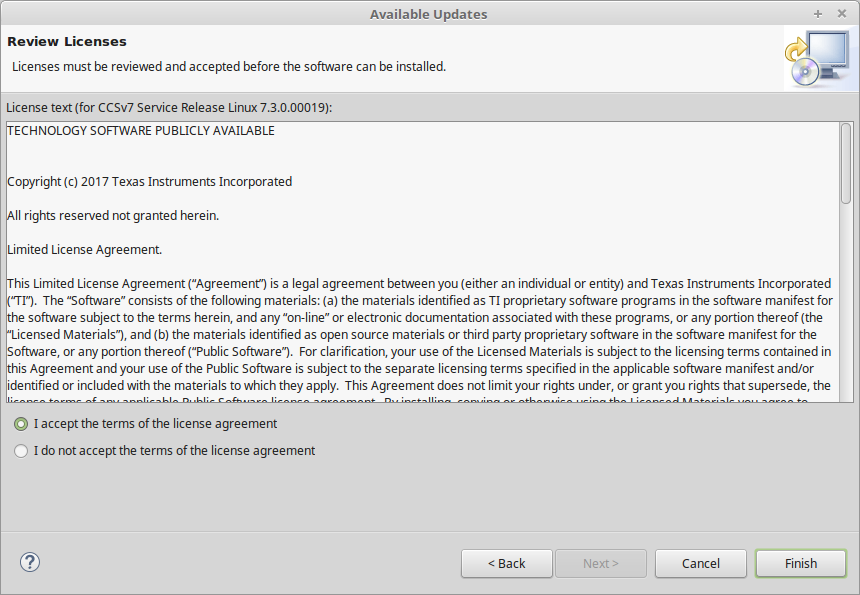Click the help question mark icon
The height and width of the screenshot is (595, 860).
pyautogui.click(x=30, y=562)
